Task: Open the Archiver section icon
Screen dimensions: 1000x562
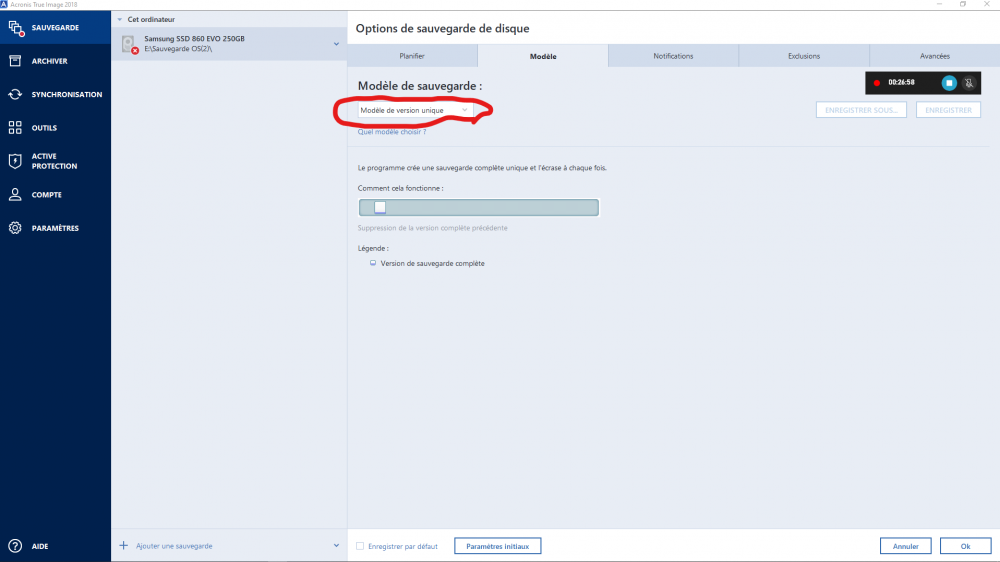Action: [15, 61]
